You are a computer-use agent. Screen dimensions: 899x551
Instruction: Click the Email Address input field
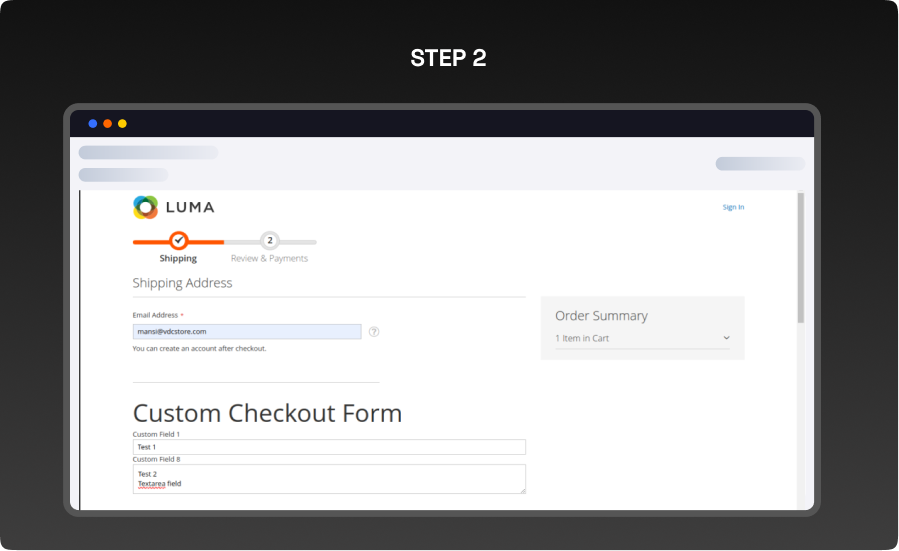coord(247,331)
